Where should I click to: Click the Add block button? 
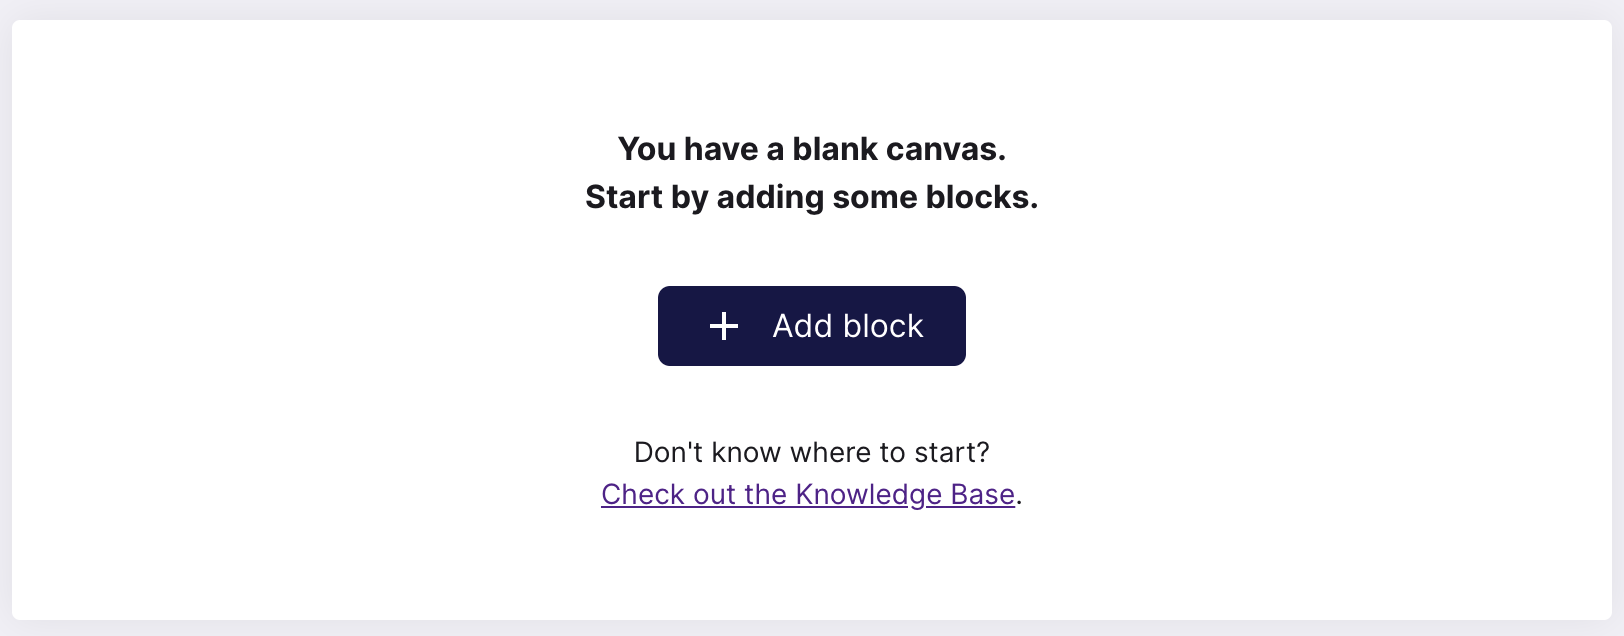[x=812, y=326]
